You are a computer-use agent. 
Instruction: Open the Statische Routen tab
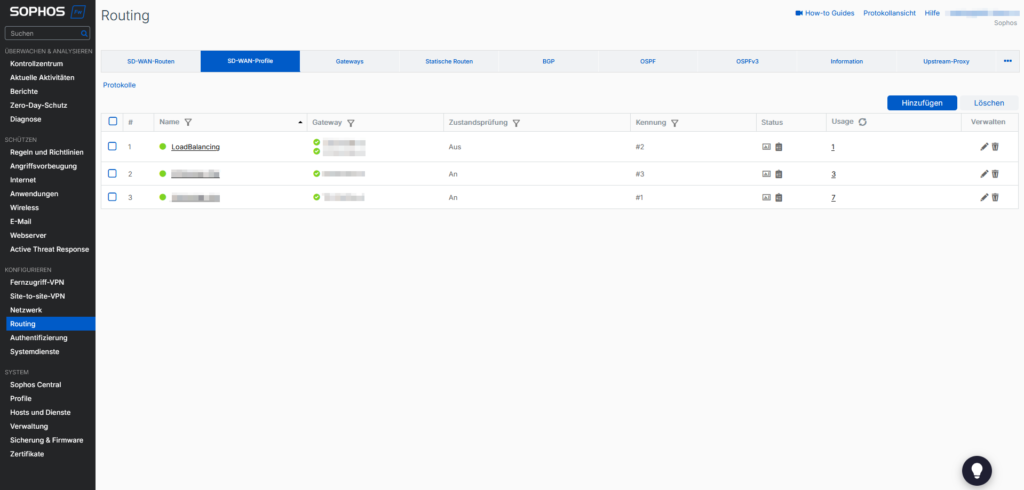(x=448, y=61)
